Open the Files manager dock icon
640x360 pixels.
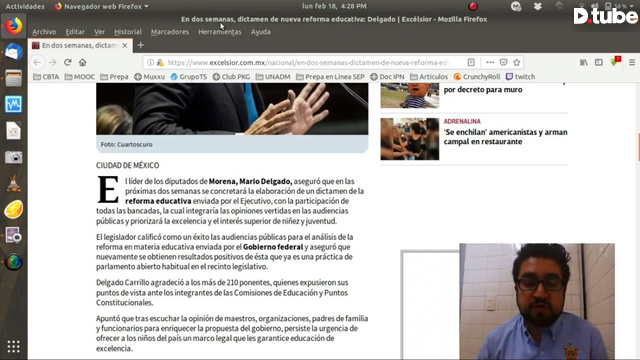[x=13, y=78]
